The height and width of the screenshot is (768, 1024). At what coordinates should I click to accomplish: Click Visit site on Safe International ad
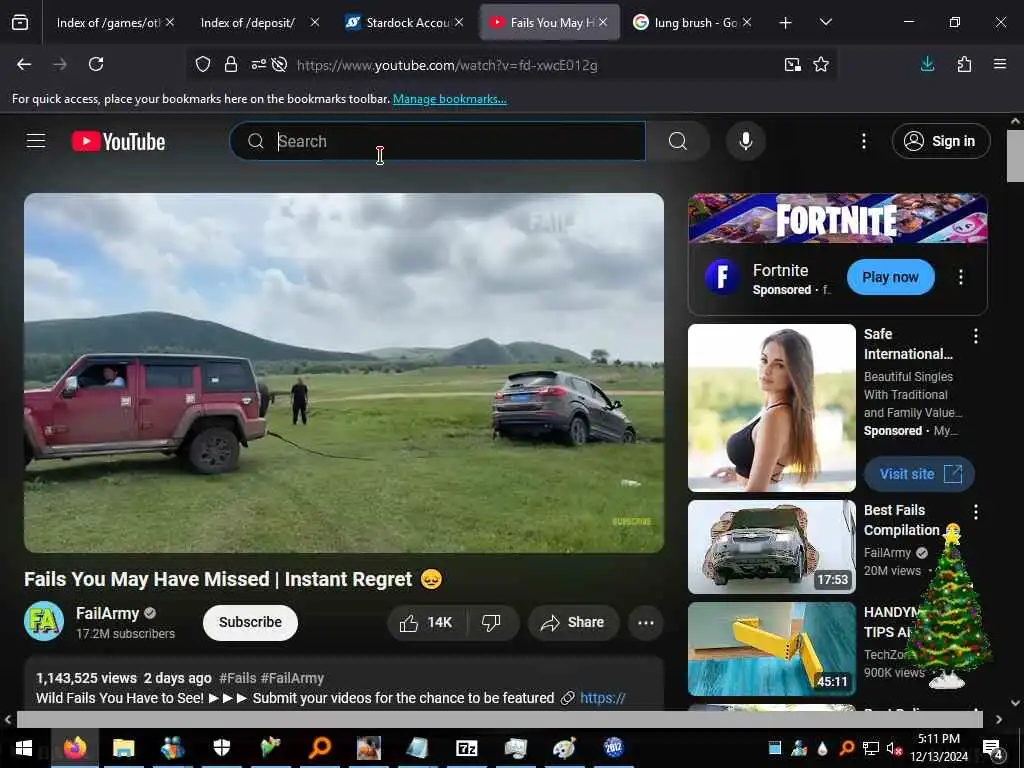[919, 474]
